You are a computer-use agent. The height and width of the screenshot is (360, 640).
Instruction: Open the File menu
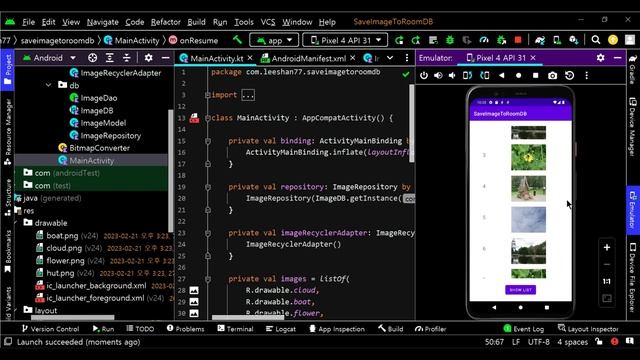[28, 22]
